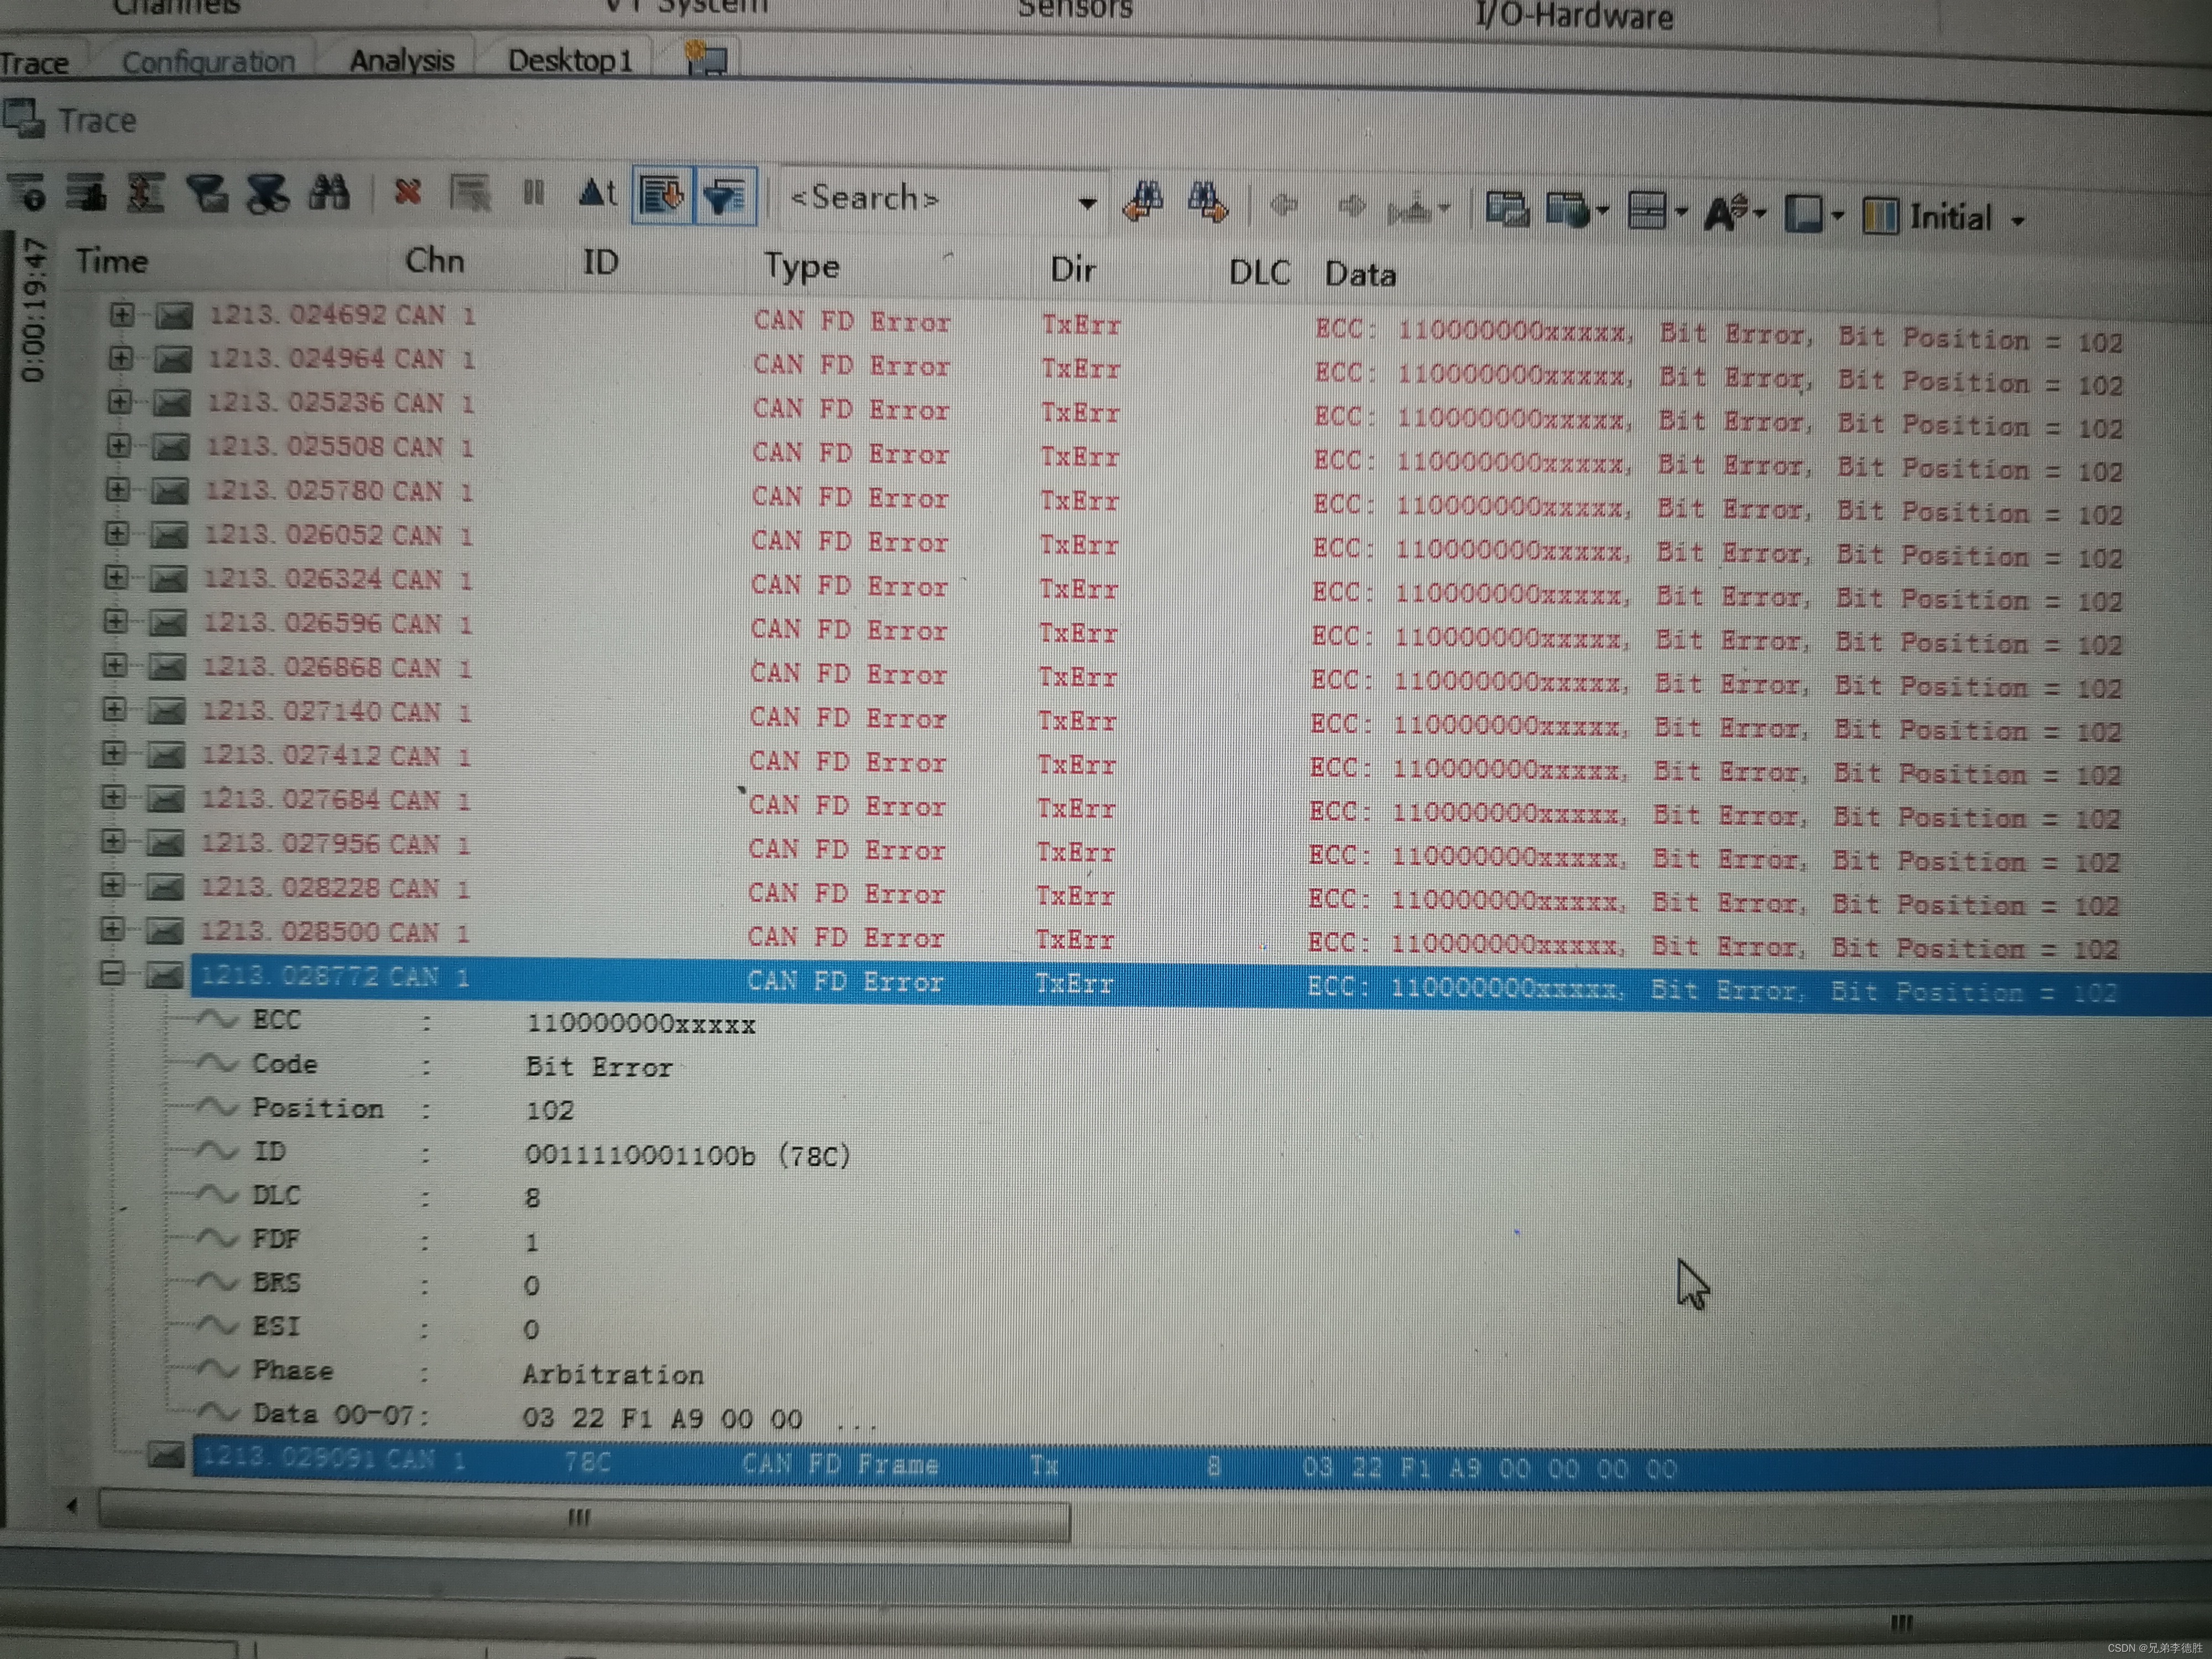Toggle the predefined filter funnel icon
The height and width of the screenshot is (1659, 2212).
[208, 194]
